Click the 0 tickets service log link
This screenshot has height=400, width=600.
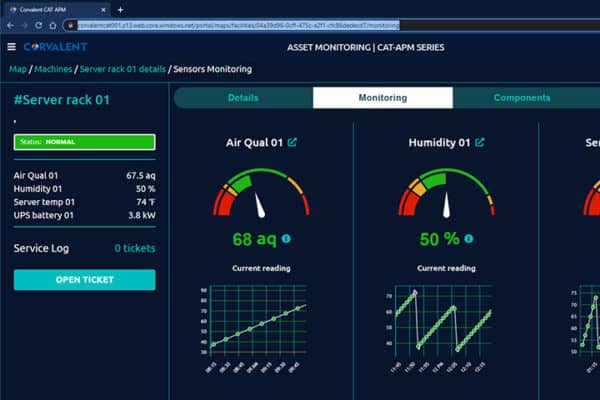[x=134, y=247]
